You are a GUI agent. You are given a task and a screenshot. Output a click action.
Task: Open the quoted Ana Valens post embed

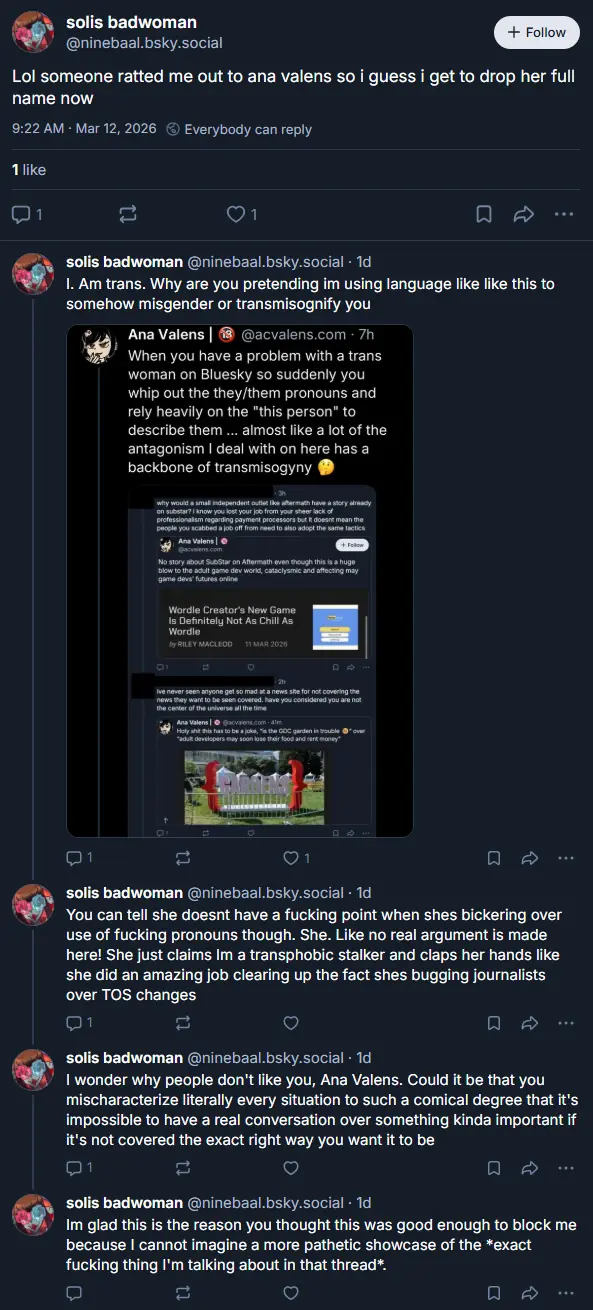tap(240, 581)
